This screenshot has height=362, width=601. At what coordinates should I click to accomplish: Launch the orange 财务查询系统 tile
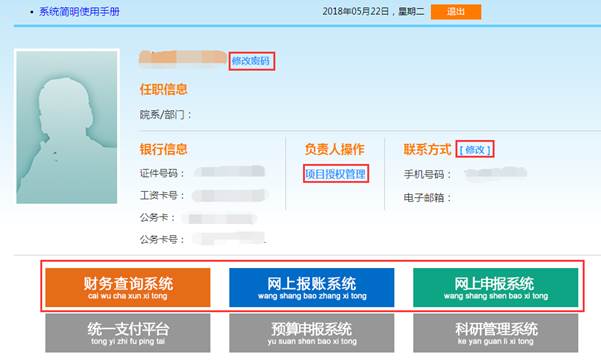128,288
